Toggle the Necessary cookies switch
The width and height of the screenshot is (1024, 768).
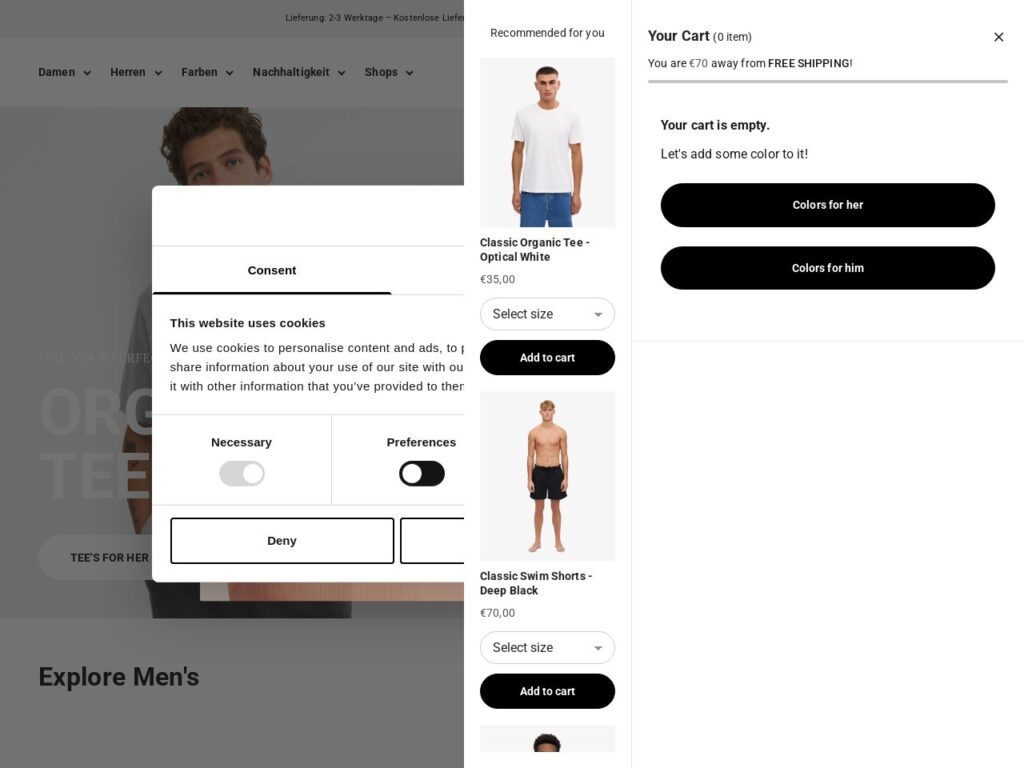242,473
